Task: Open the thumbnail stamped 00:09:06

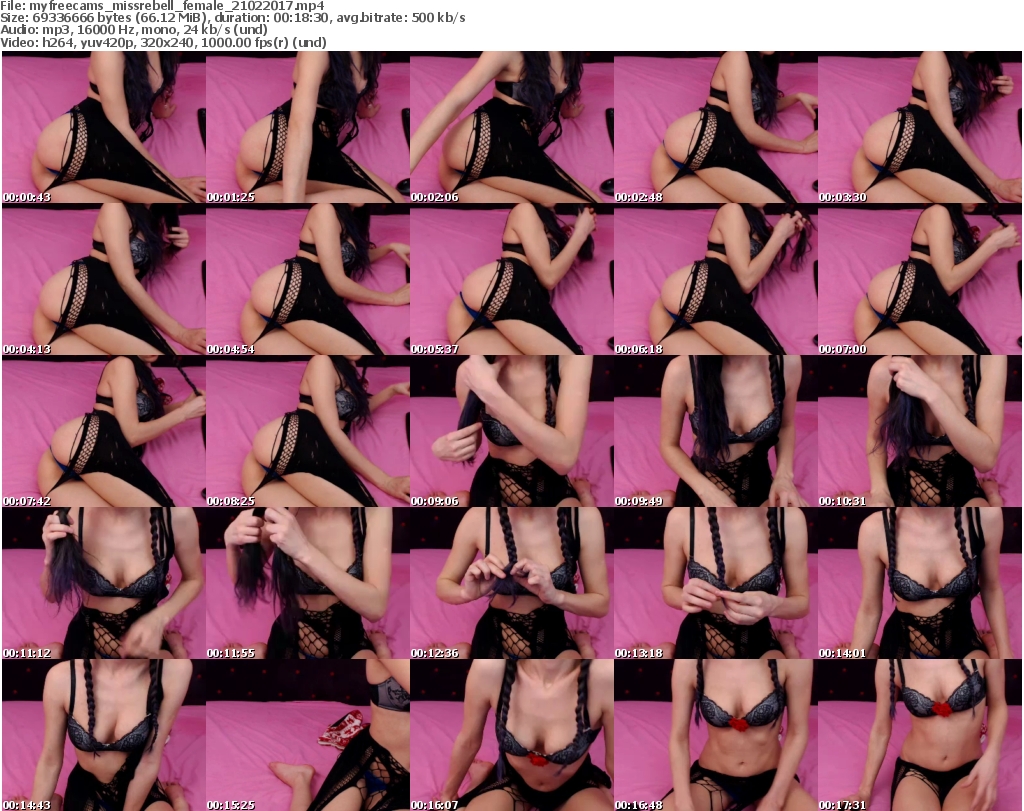Action: click(512, 432)
